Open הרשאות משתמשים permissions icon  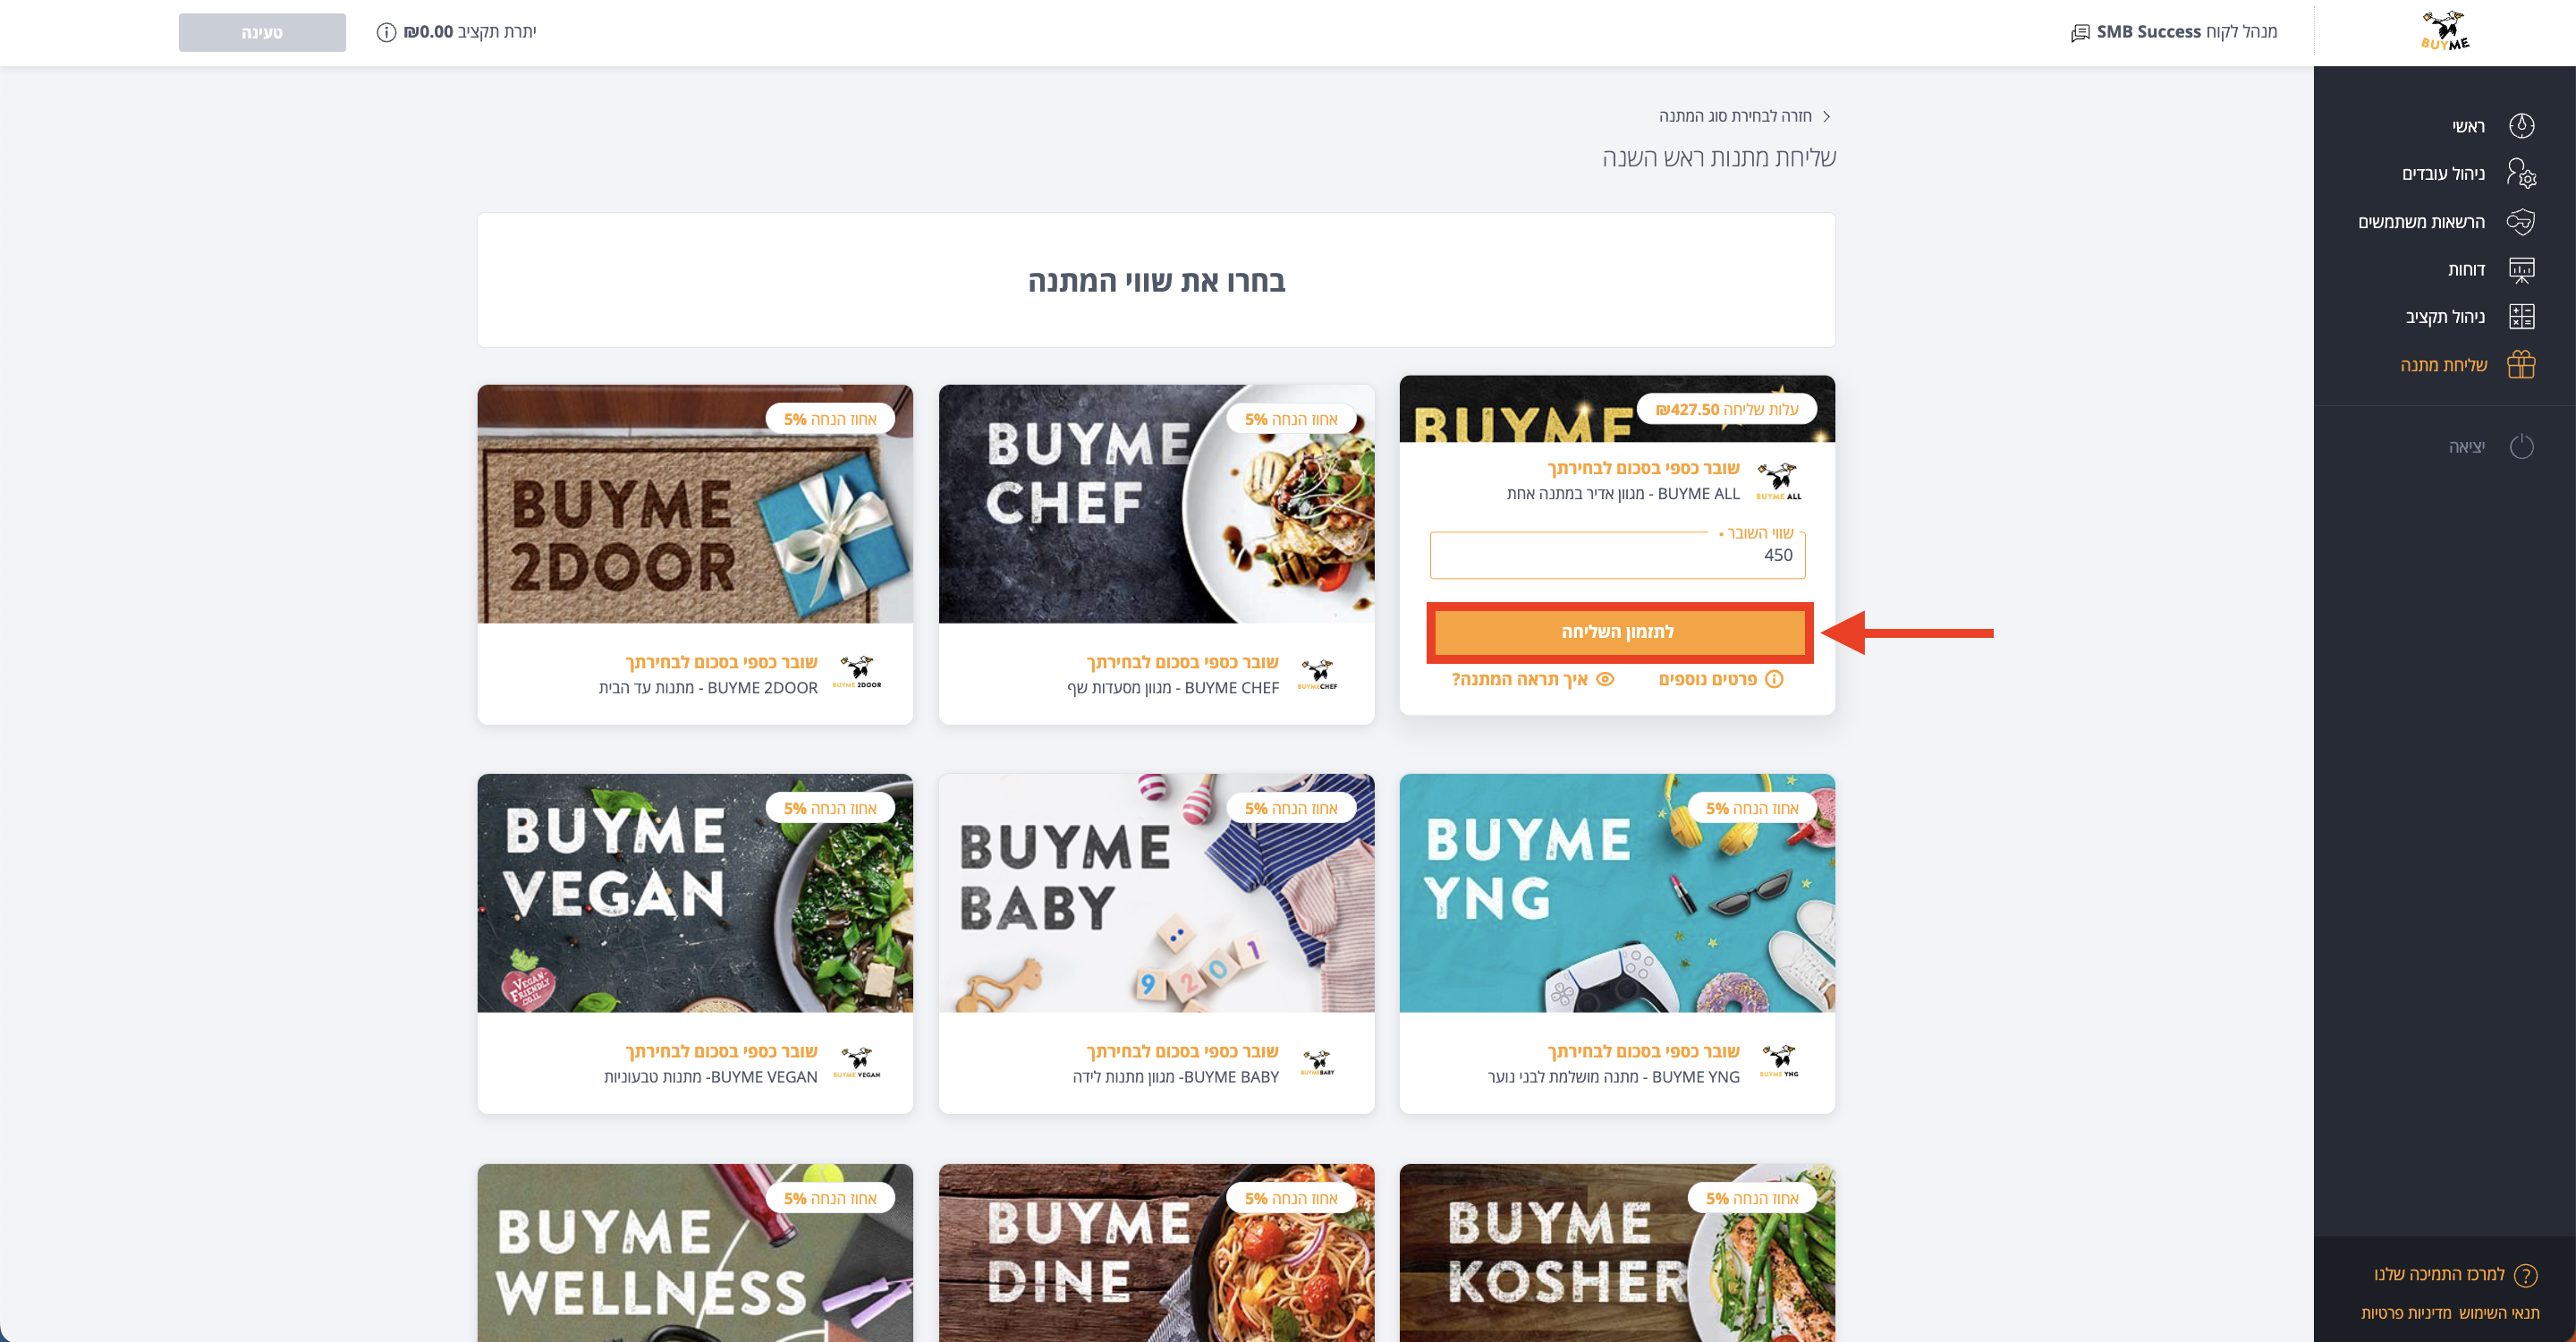pos(2521,222)
